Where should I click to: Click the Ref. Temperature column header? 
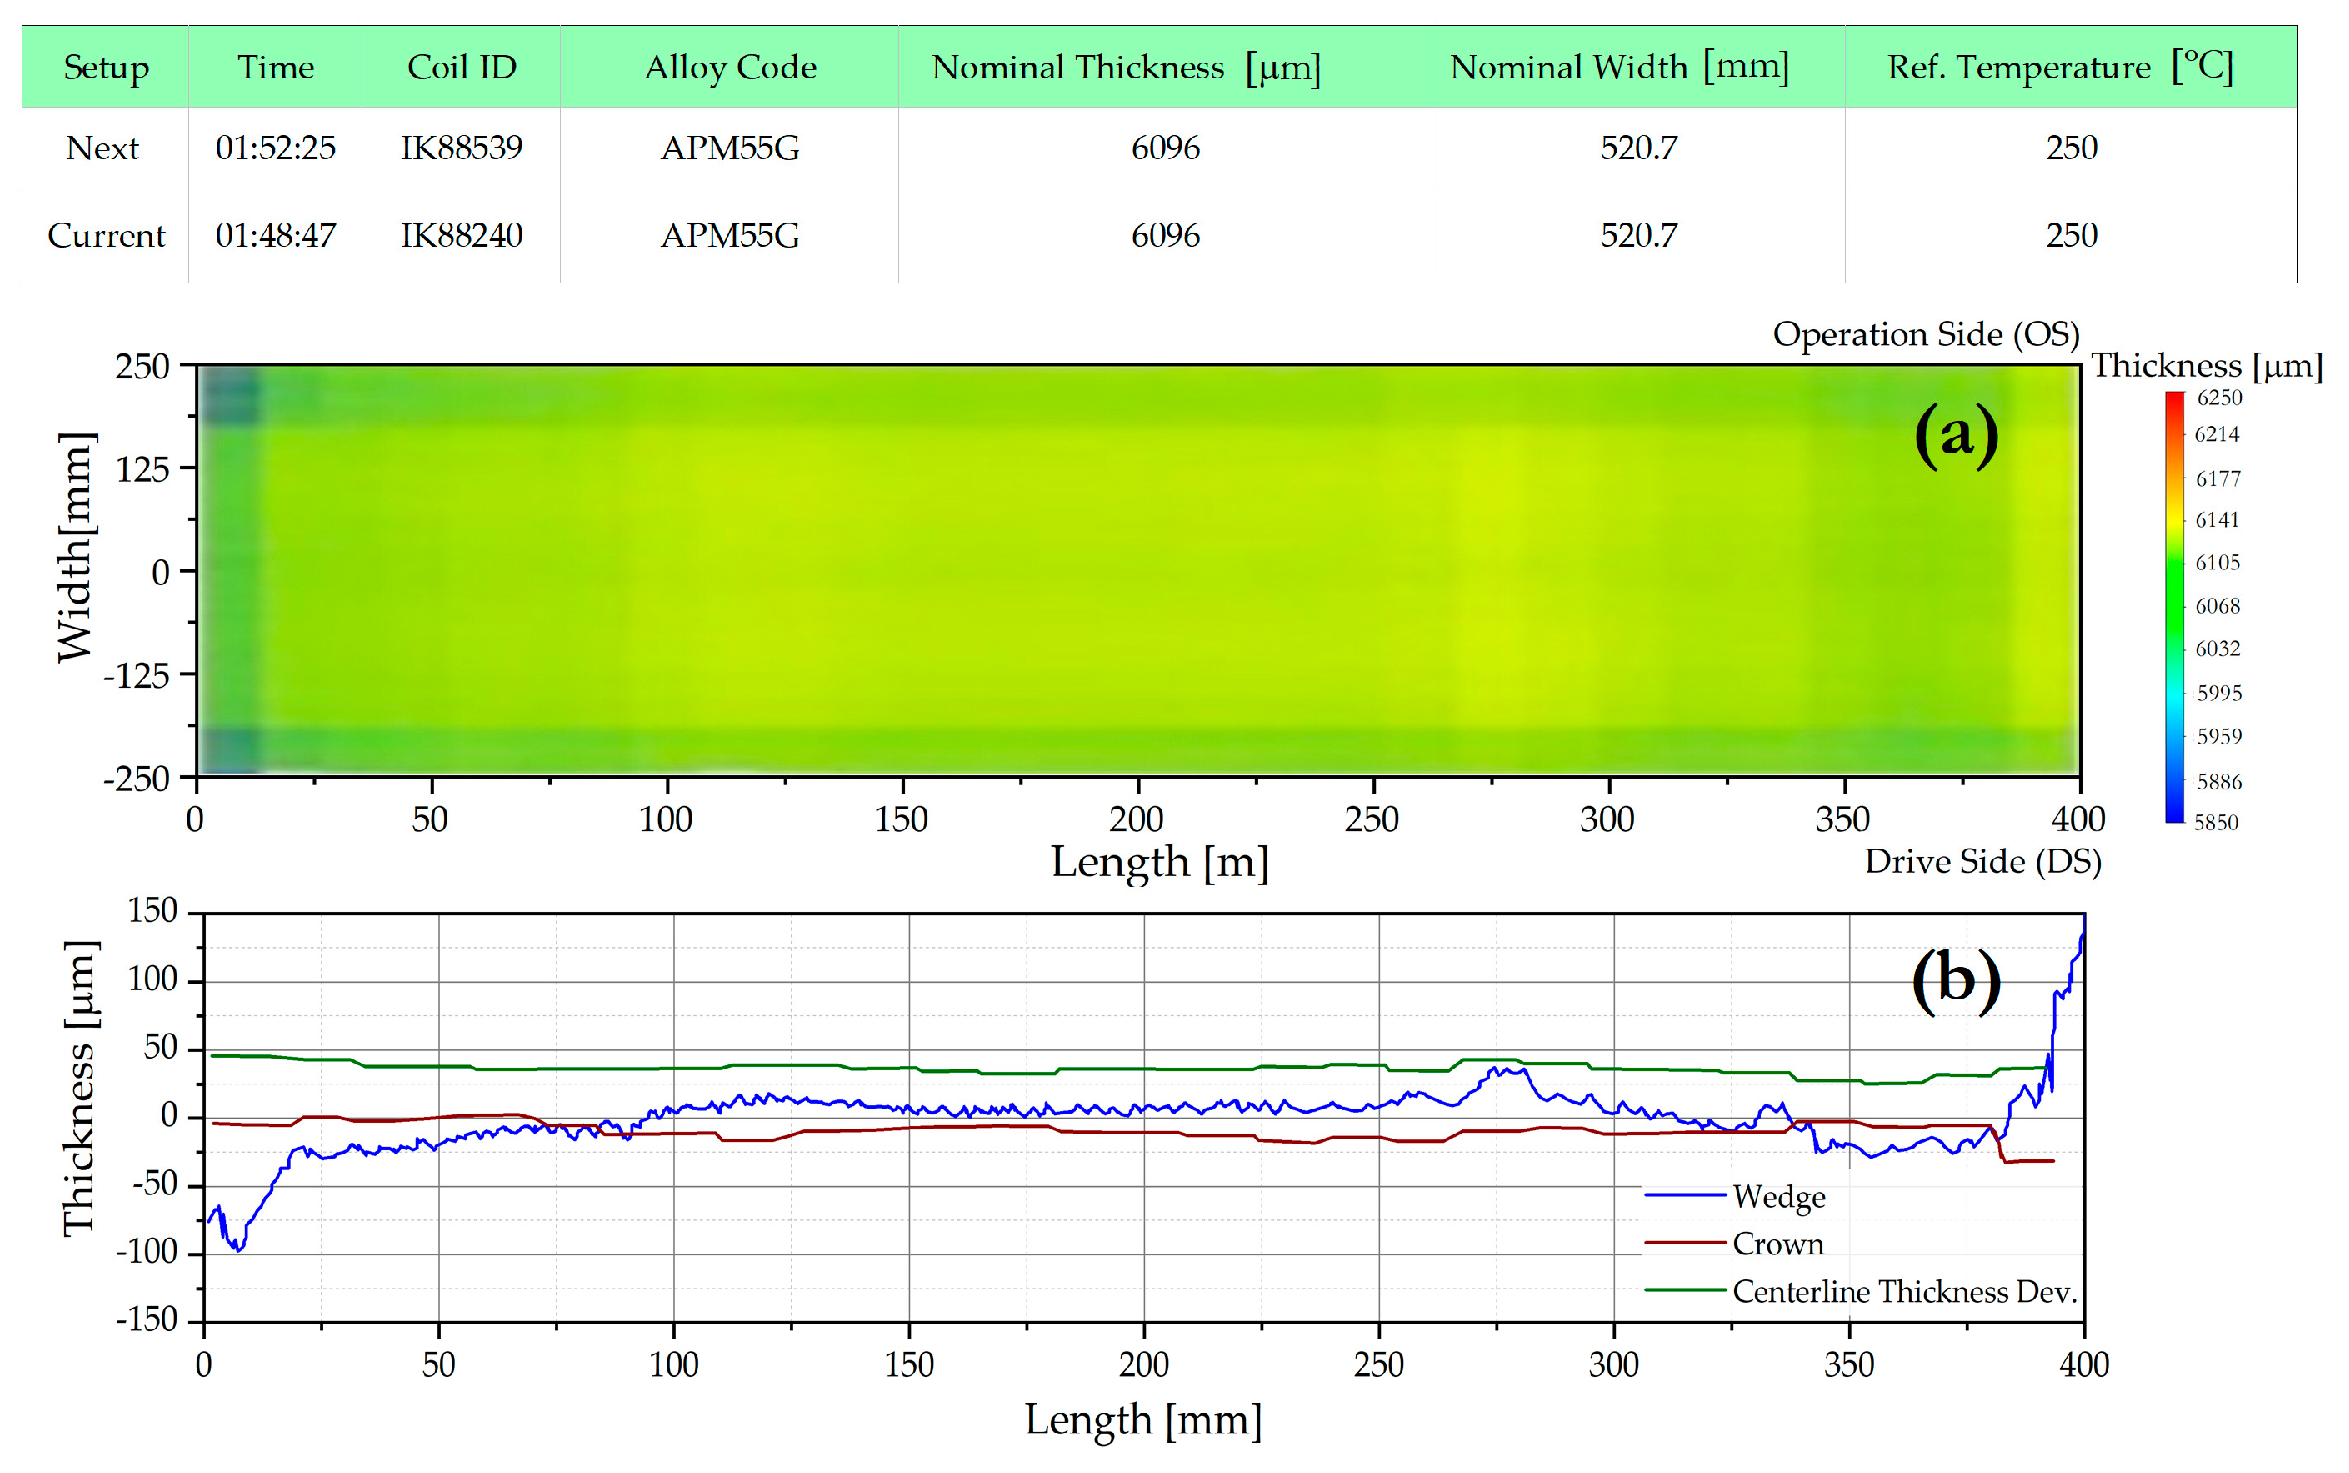pos(2059,67)
